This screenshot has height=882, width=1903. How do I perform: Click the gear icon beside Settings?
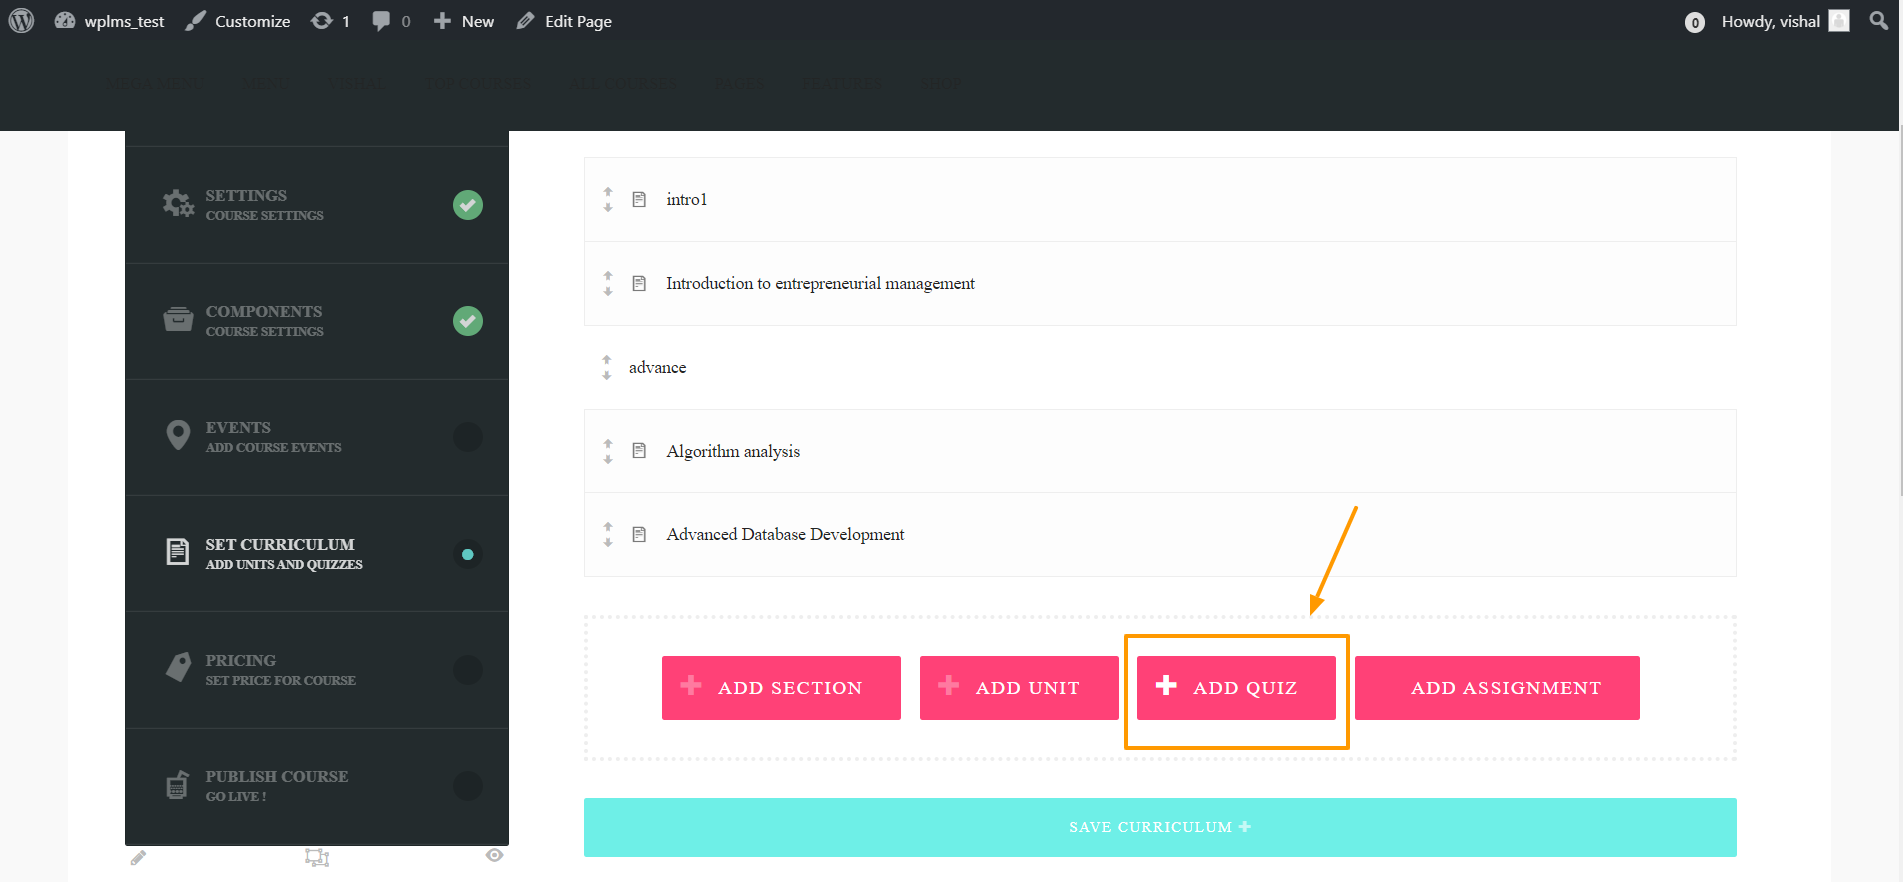click(x=178, y=204)
